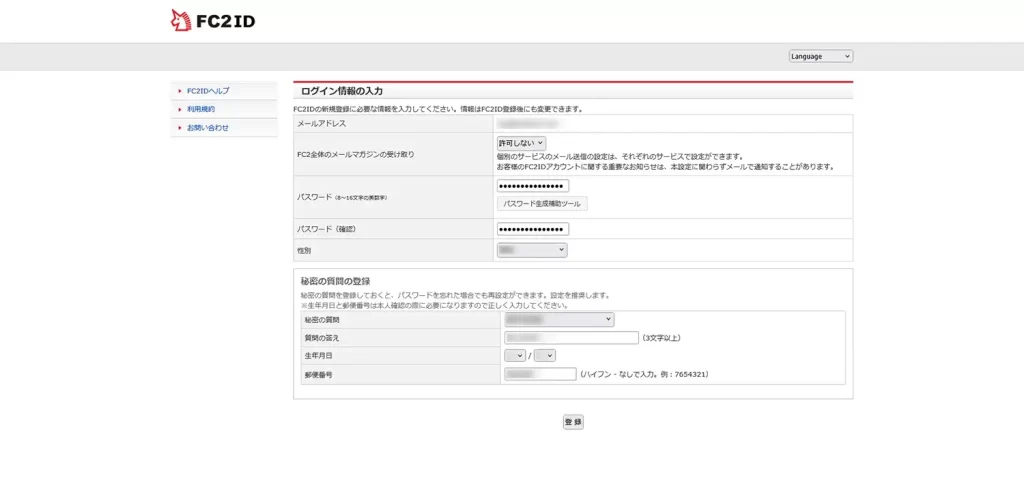Click the red arrow beside お問い合わせ
This screenshot has width=1024, height=478.
click(x=179, y=128)
